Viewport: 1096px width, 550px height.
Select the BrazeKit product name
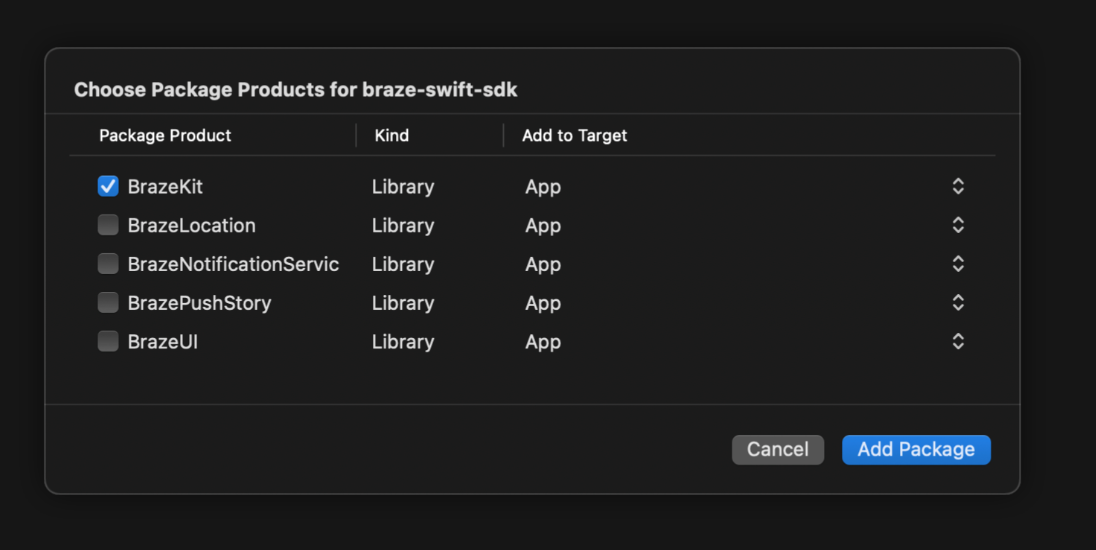click(x=165, y=187)
